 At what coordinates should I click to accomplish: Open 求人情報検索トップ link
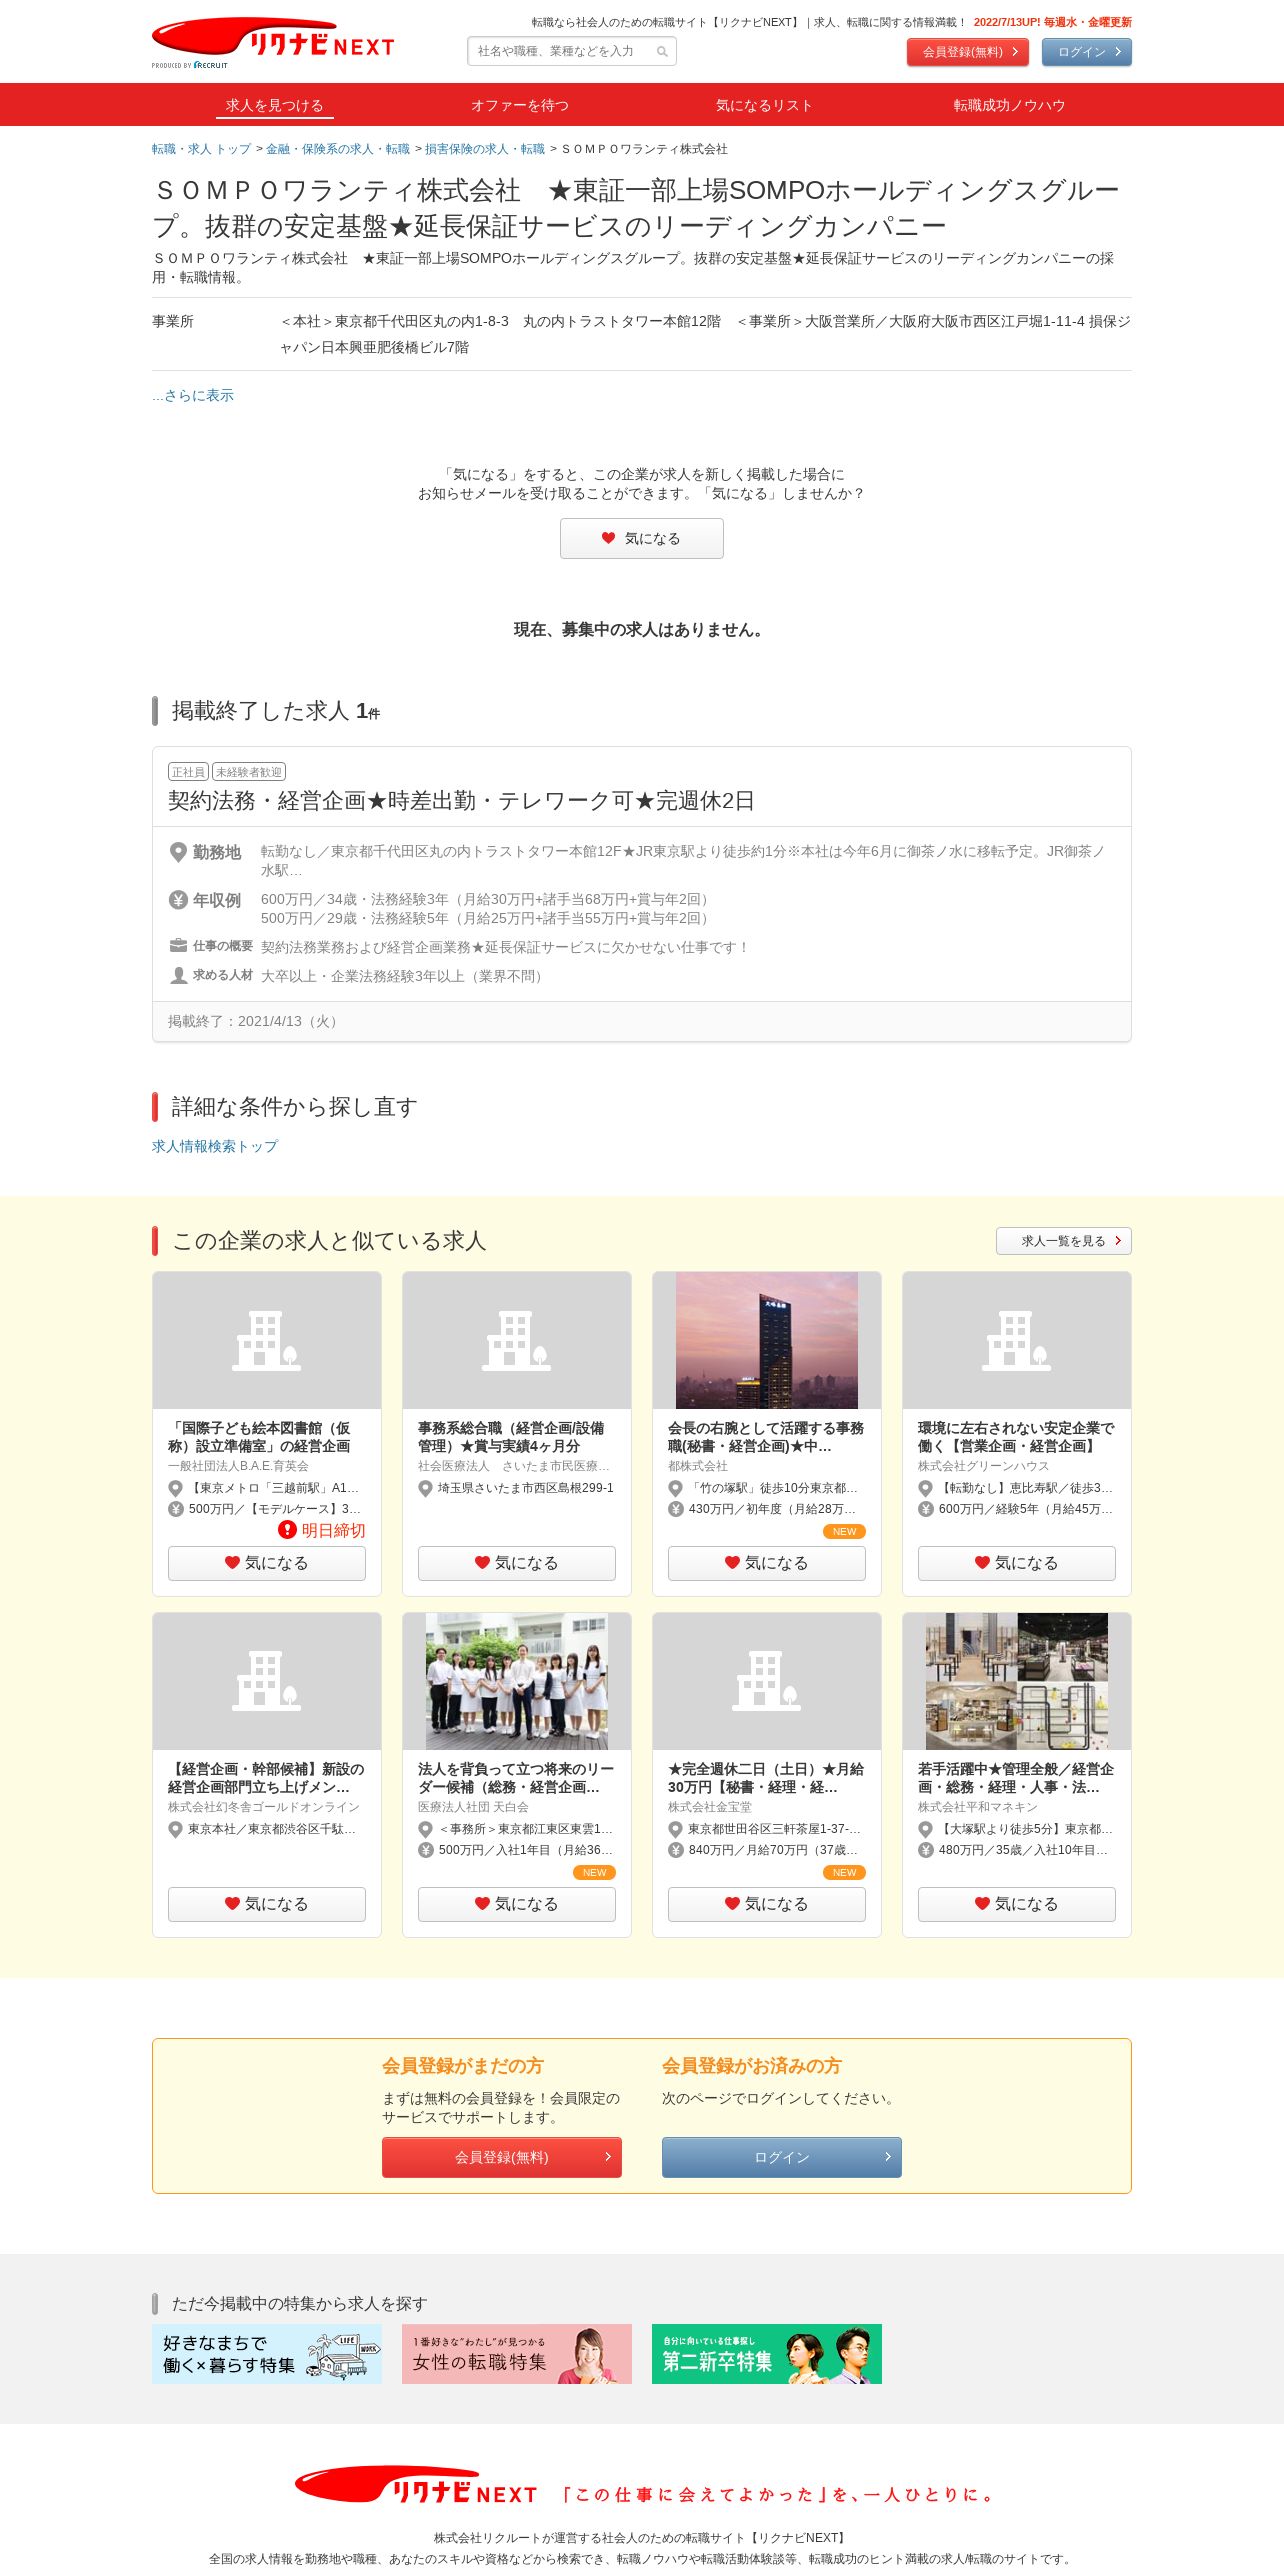point(215,1146)
